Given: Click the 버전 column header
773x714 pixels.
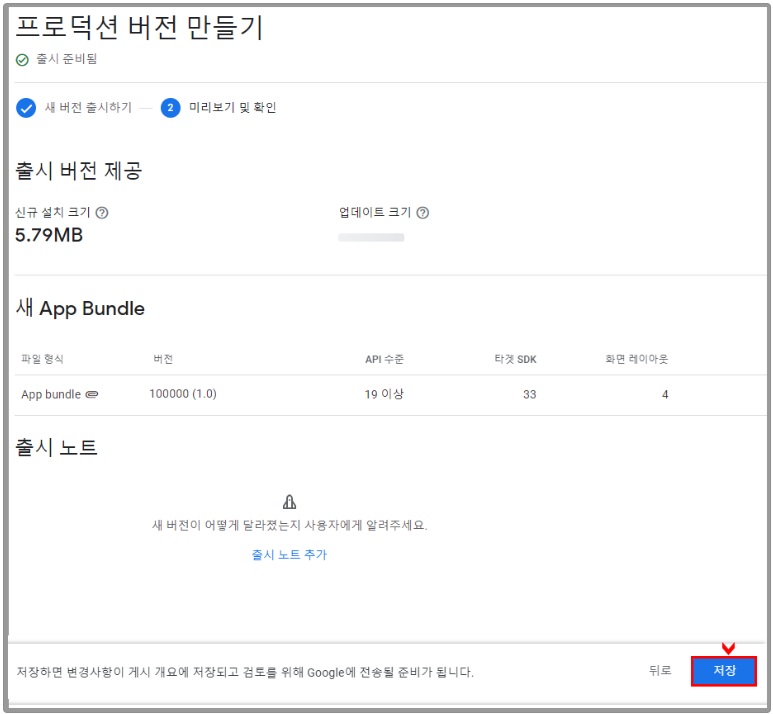Looking at the screenshot, I should pyautogui.click(x=163, y=359).
